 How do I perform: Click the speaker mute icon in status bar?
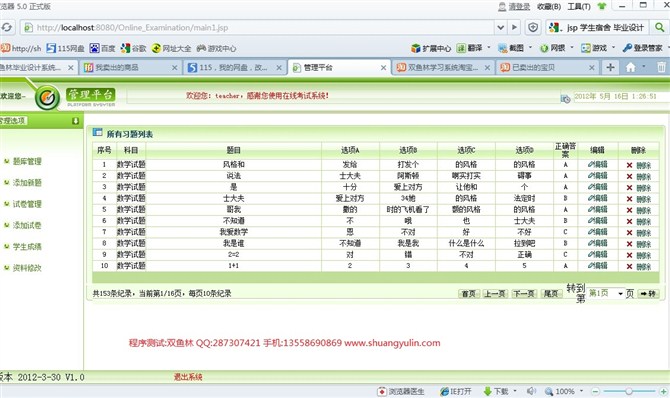[531, 391]
